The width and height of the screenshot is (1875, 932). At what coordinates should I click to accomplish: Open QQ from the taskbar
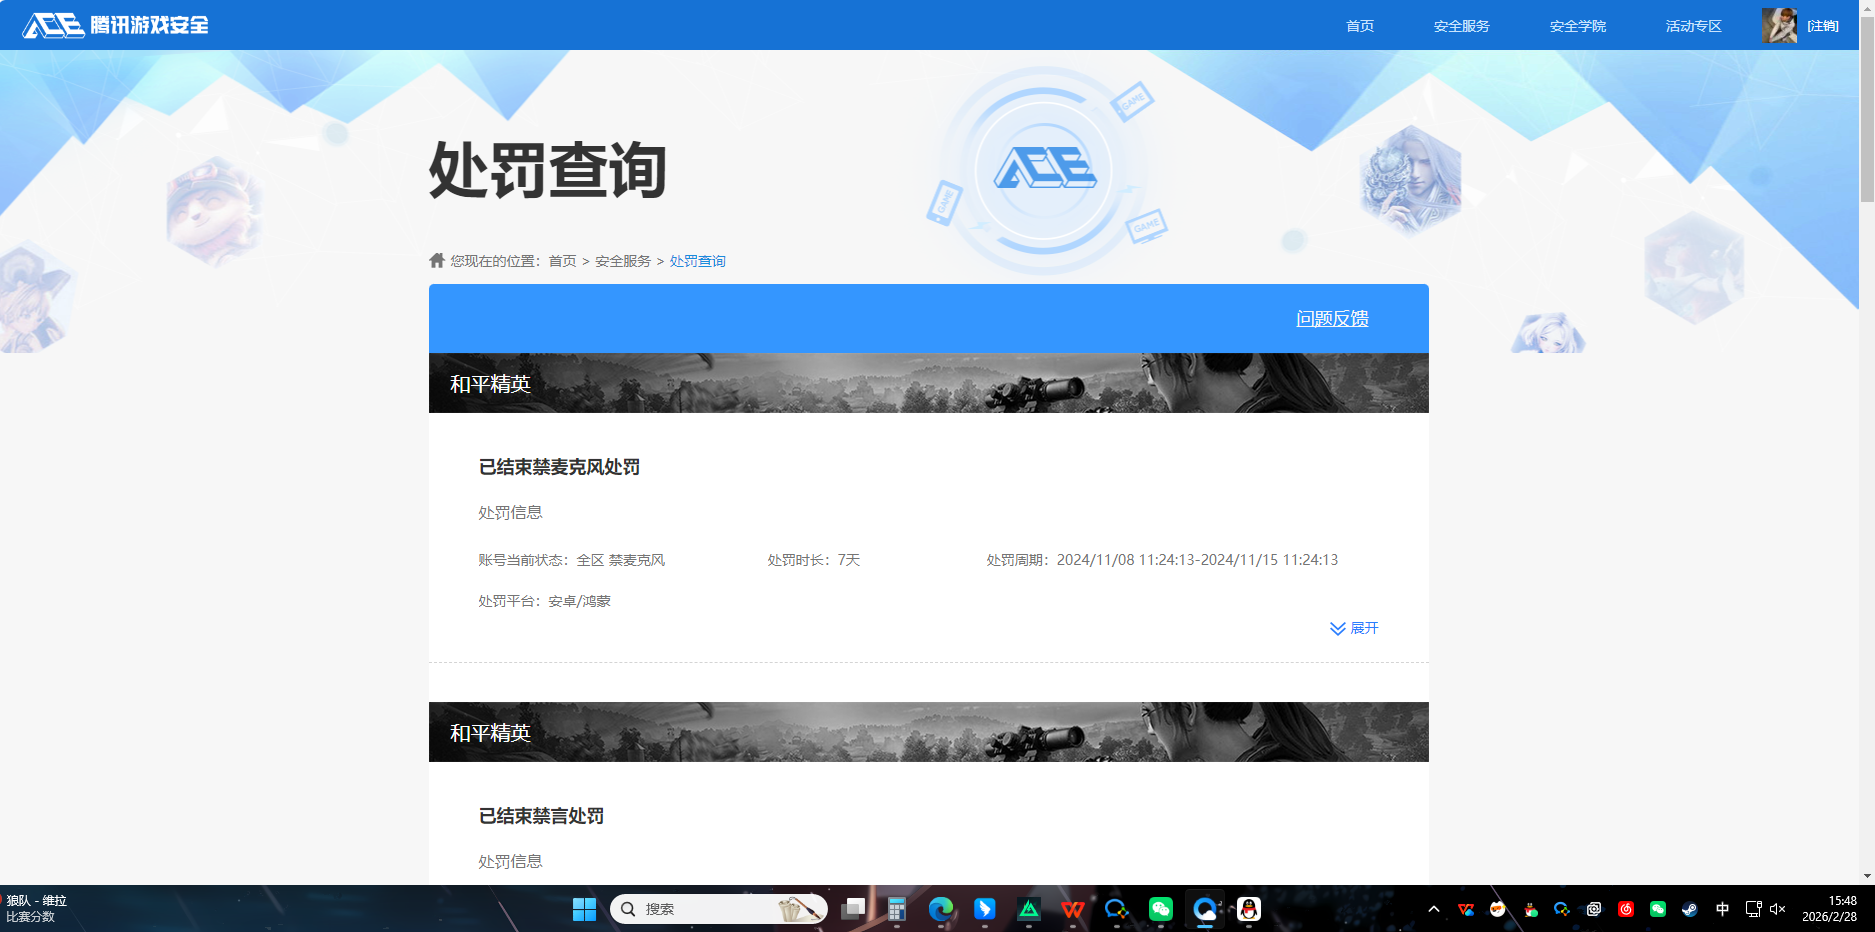1250,909
